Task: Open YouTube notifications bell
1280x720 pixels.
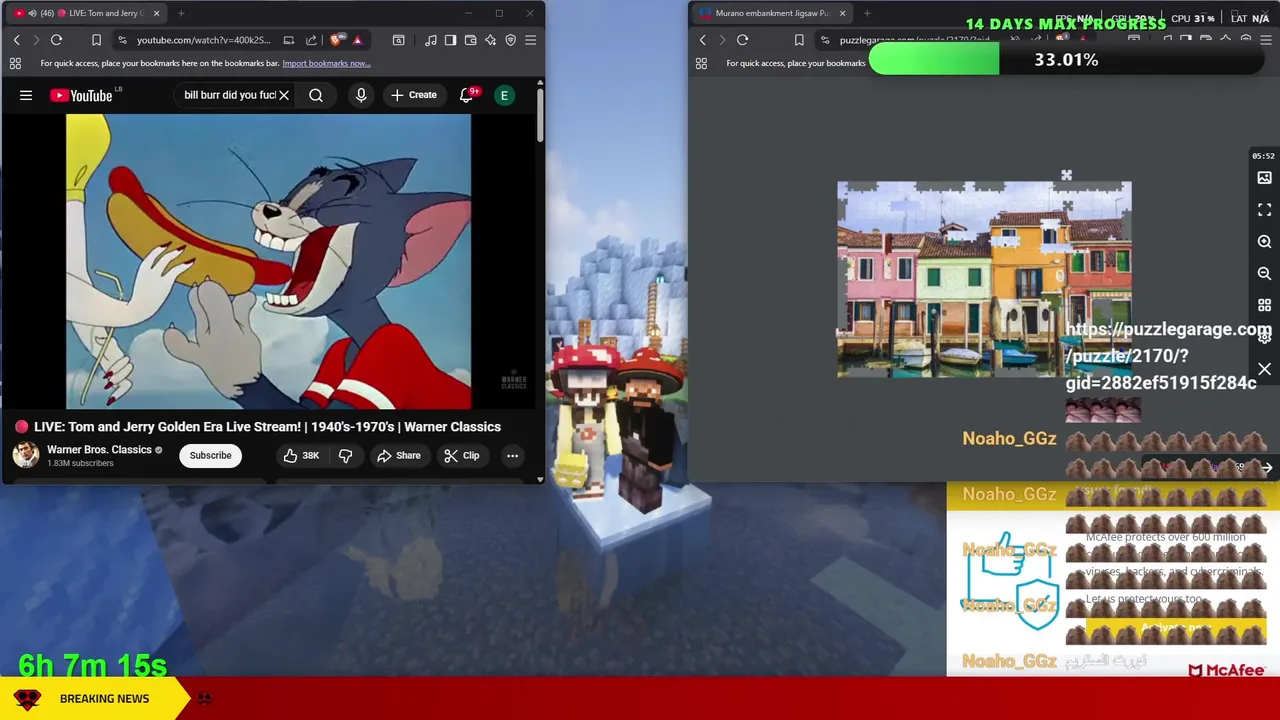Action: pyautogui.click(x=466, y=95)
